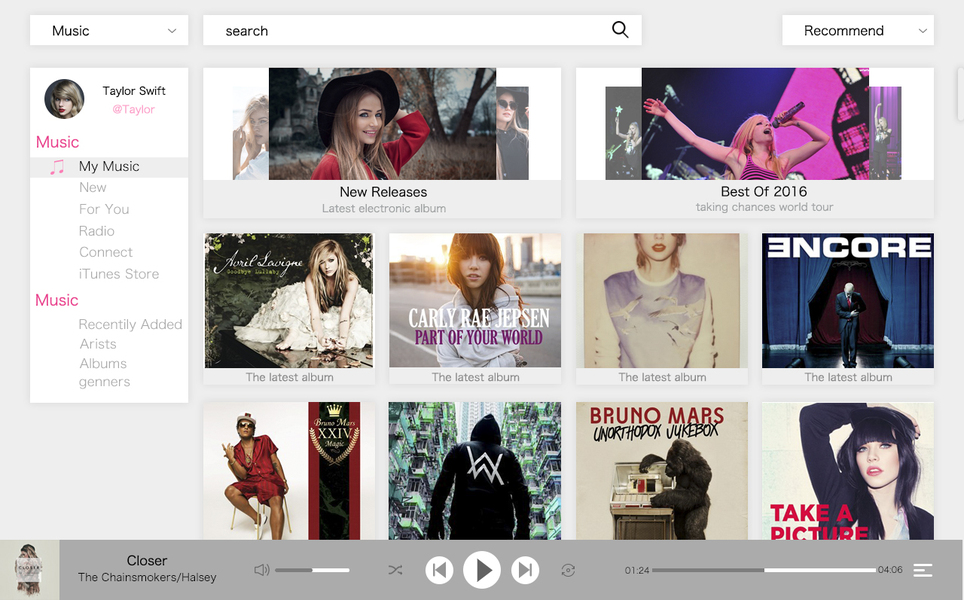Toggle shuffle playback
Image resolution: width=964 pixels, height=600 pixels.
395,570
